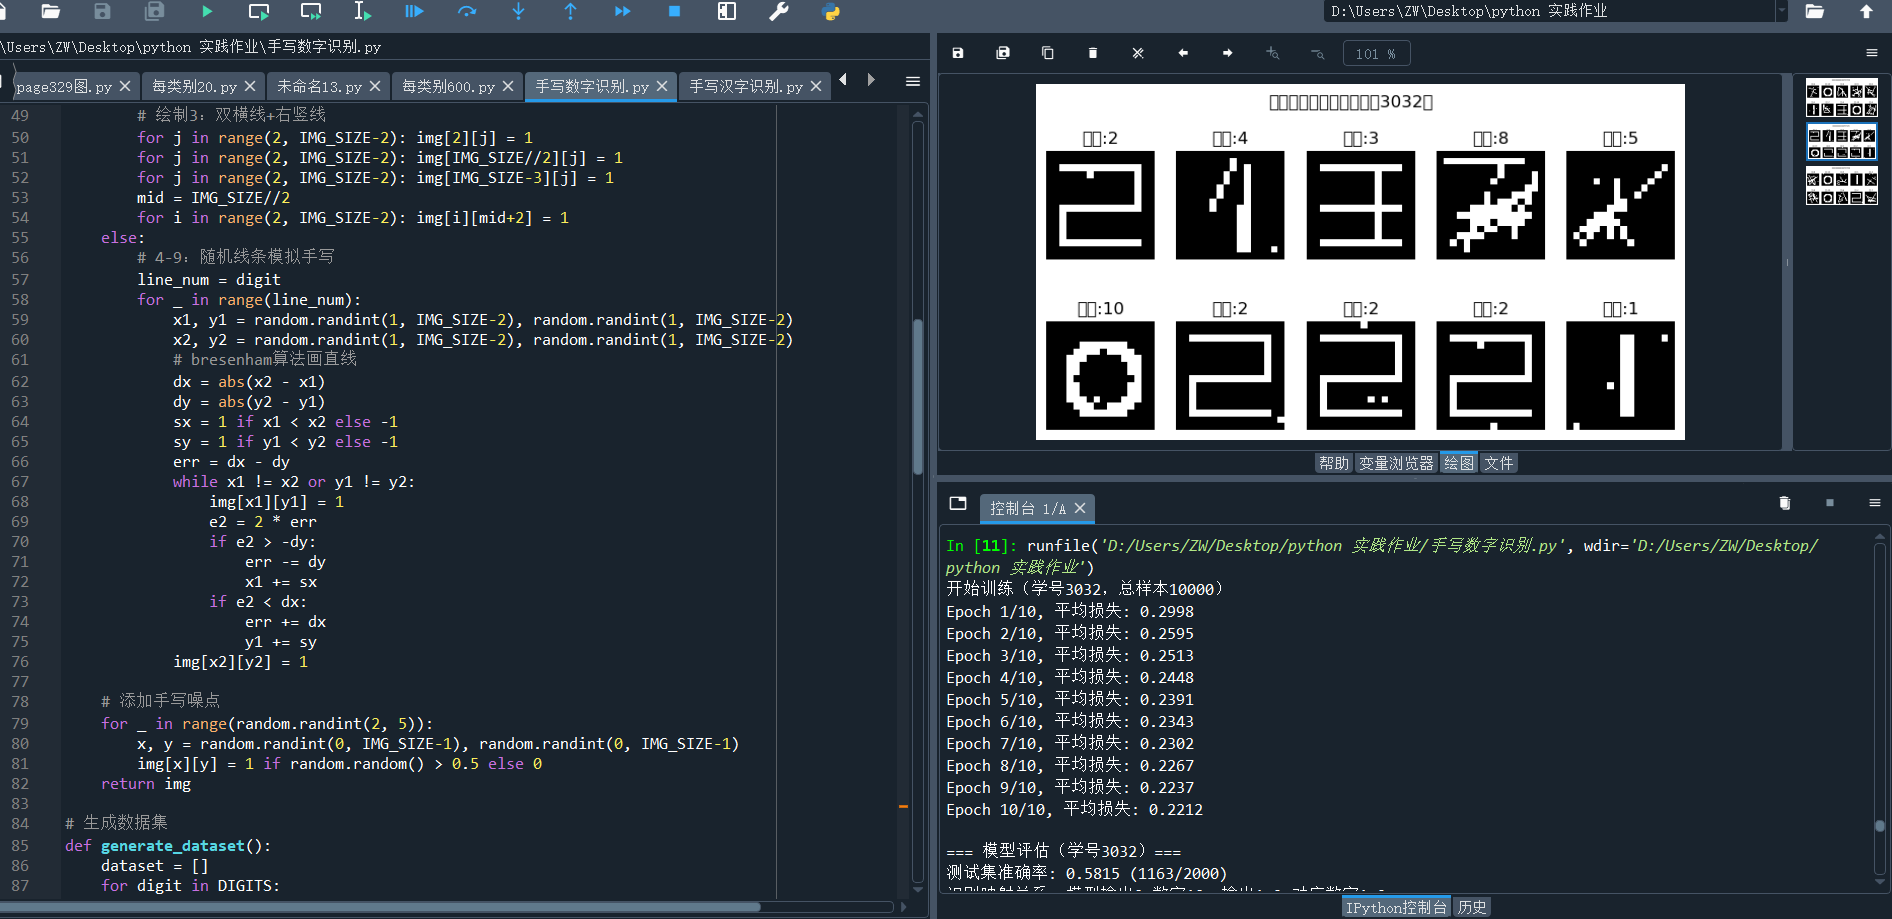Step out of function with up arrow
Viewport: 1892px width, 919px height.
point(570,11)
